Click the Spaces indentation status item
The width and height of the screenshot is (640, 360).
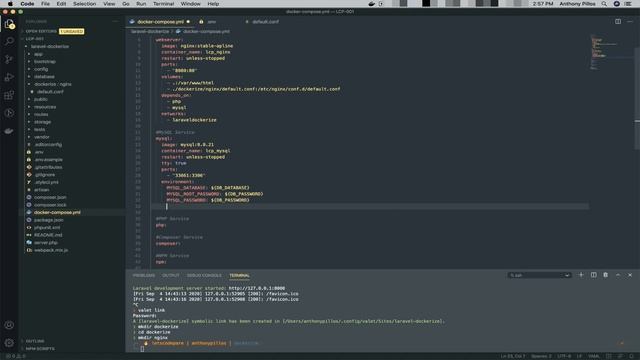pos(542,356)
